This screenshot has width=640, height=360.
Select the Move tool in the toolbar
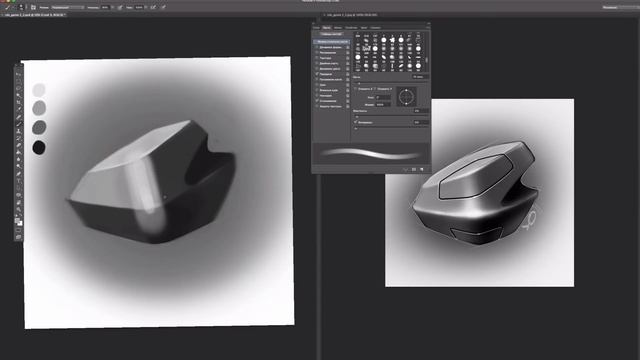click(18, 74)
